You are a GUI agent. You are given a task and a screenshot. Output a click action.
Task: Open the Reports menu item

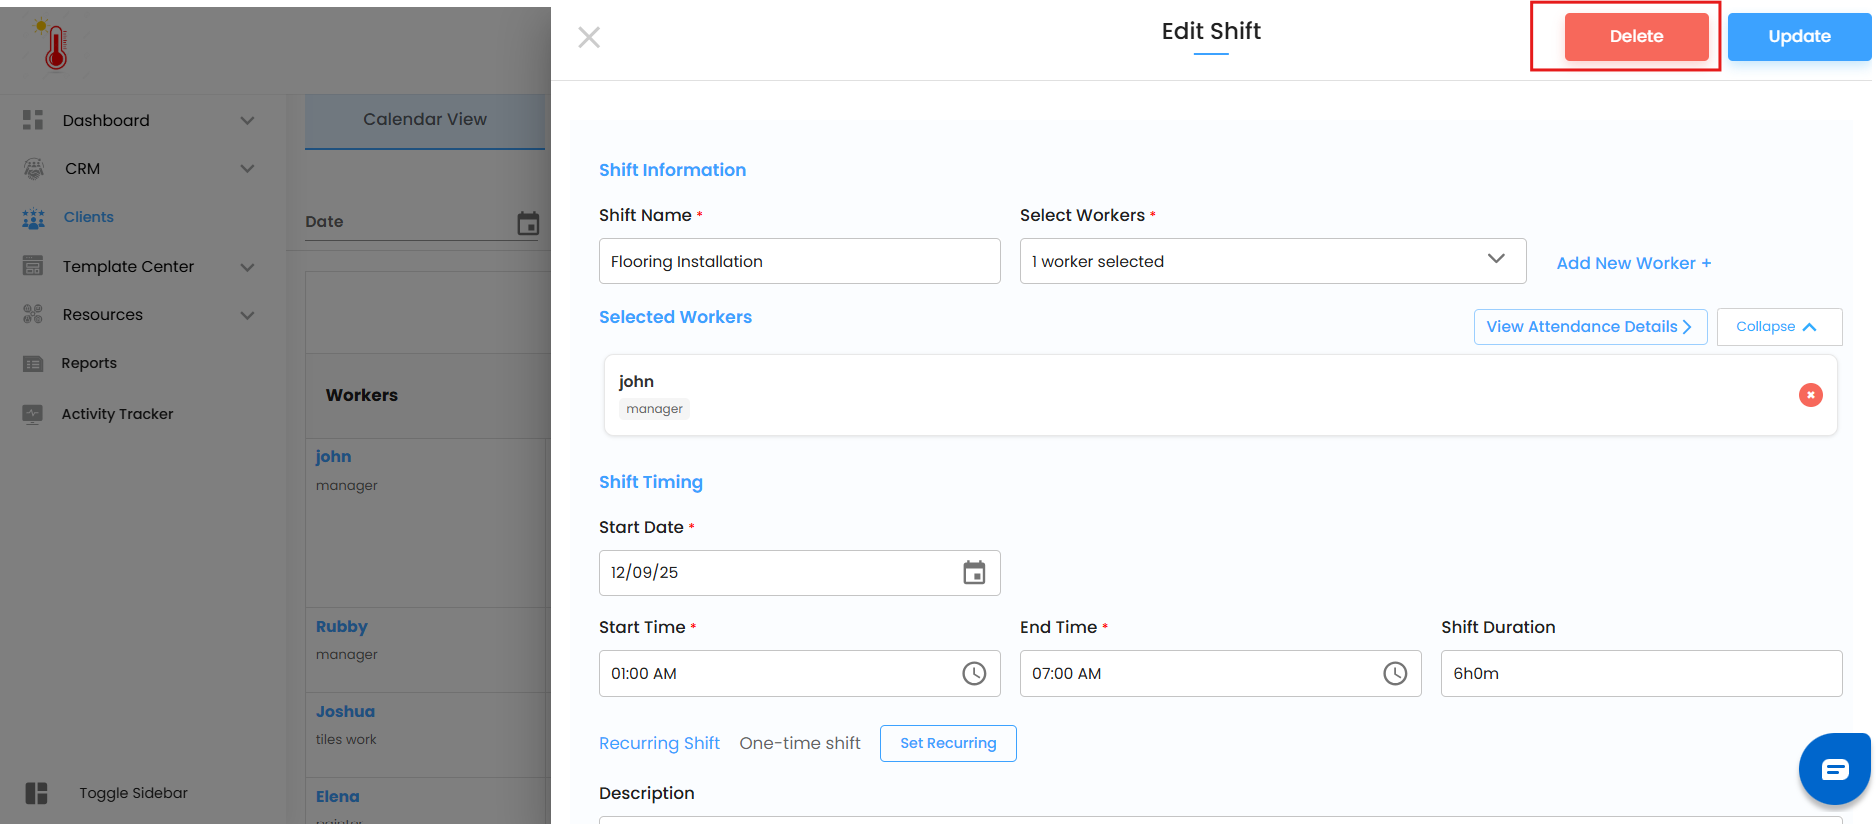pyautogui.click(x=89, y=363)
